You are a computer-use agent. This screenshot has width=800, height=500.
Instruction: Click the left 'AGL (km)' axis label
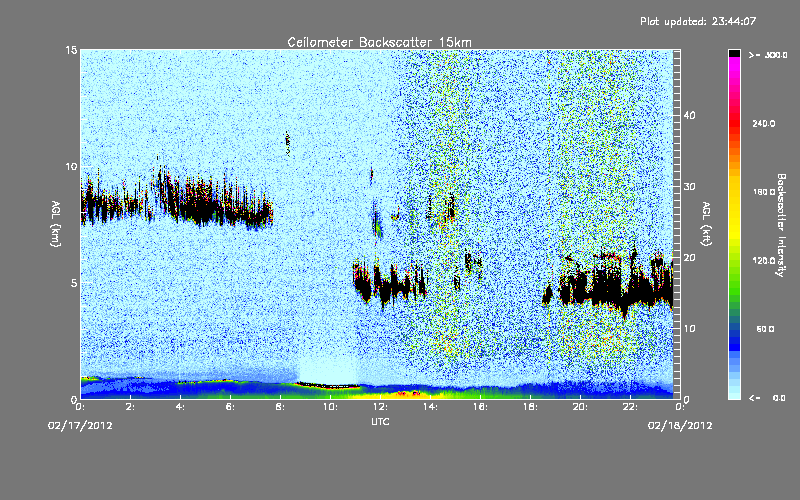point(56,224)
